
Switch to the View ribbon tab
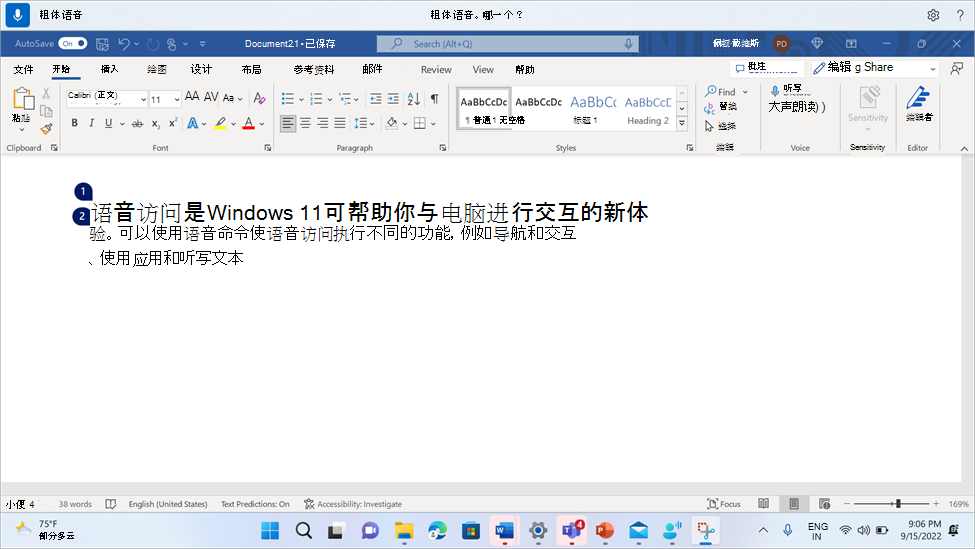483,70
